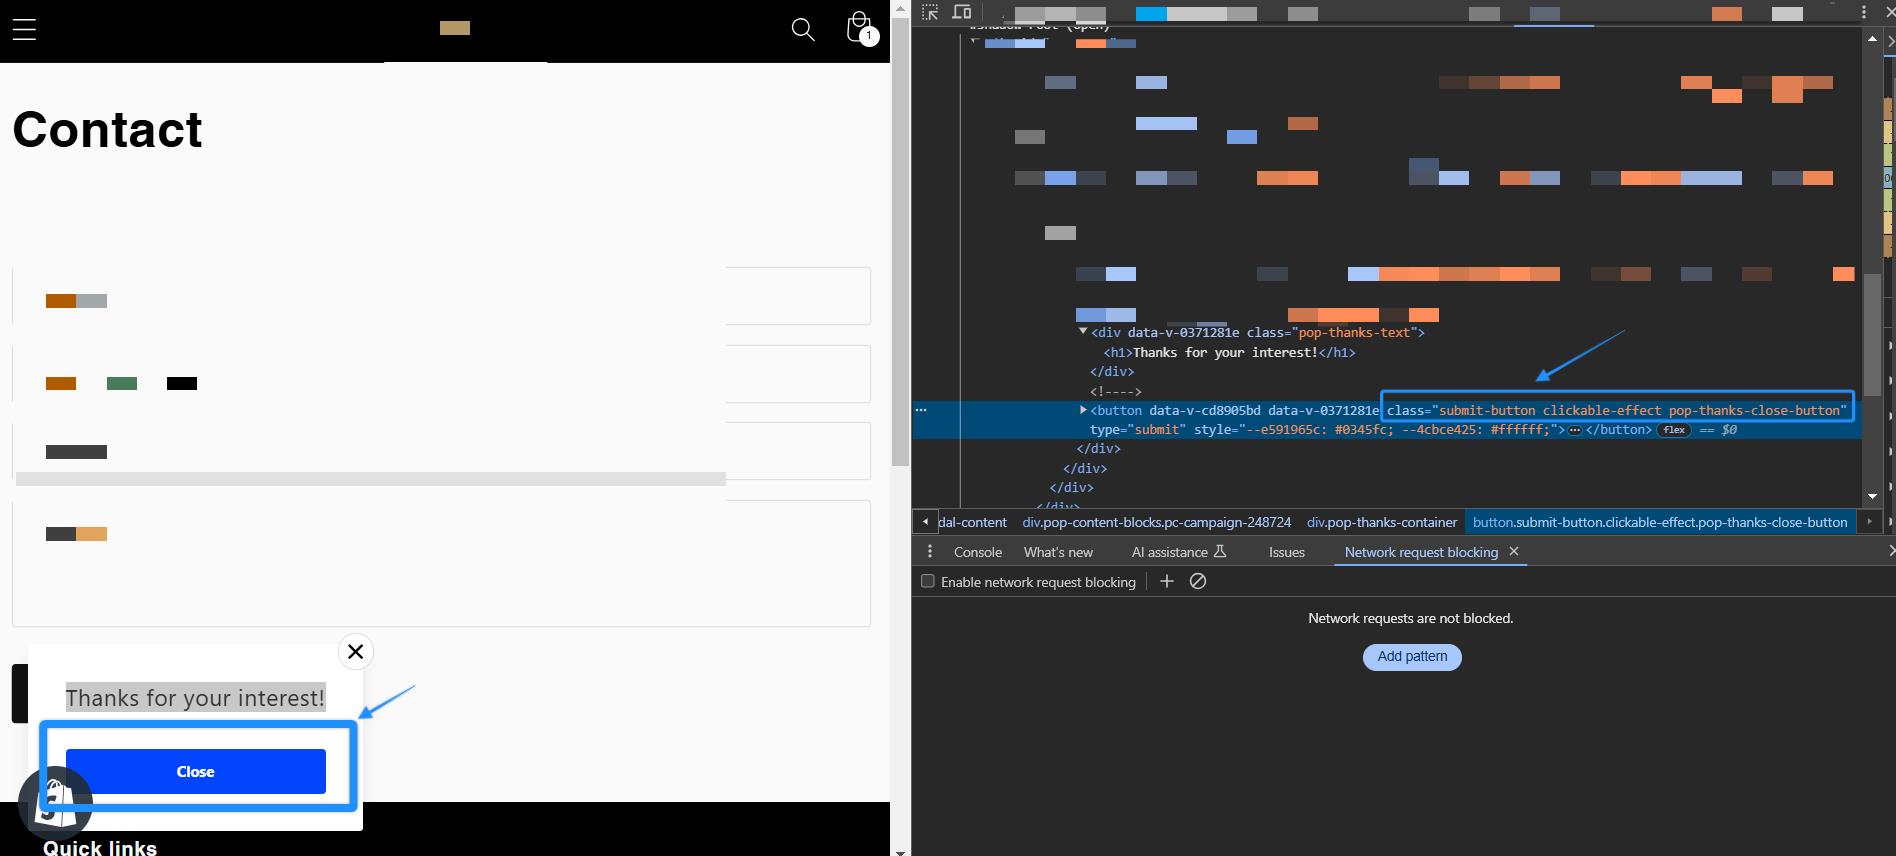The width and height of the screenshot is (1896, 856).
Task: Activate DevTools inspect element picker
Action: coord(930,13)
